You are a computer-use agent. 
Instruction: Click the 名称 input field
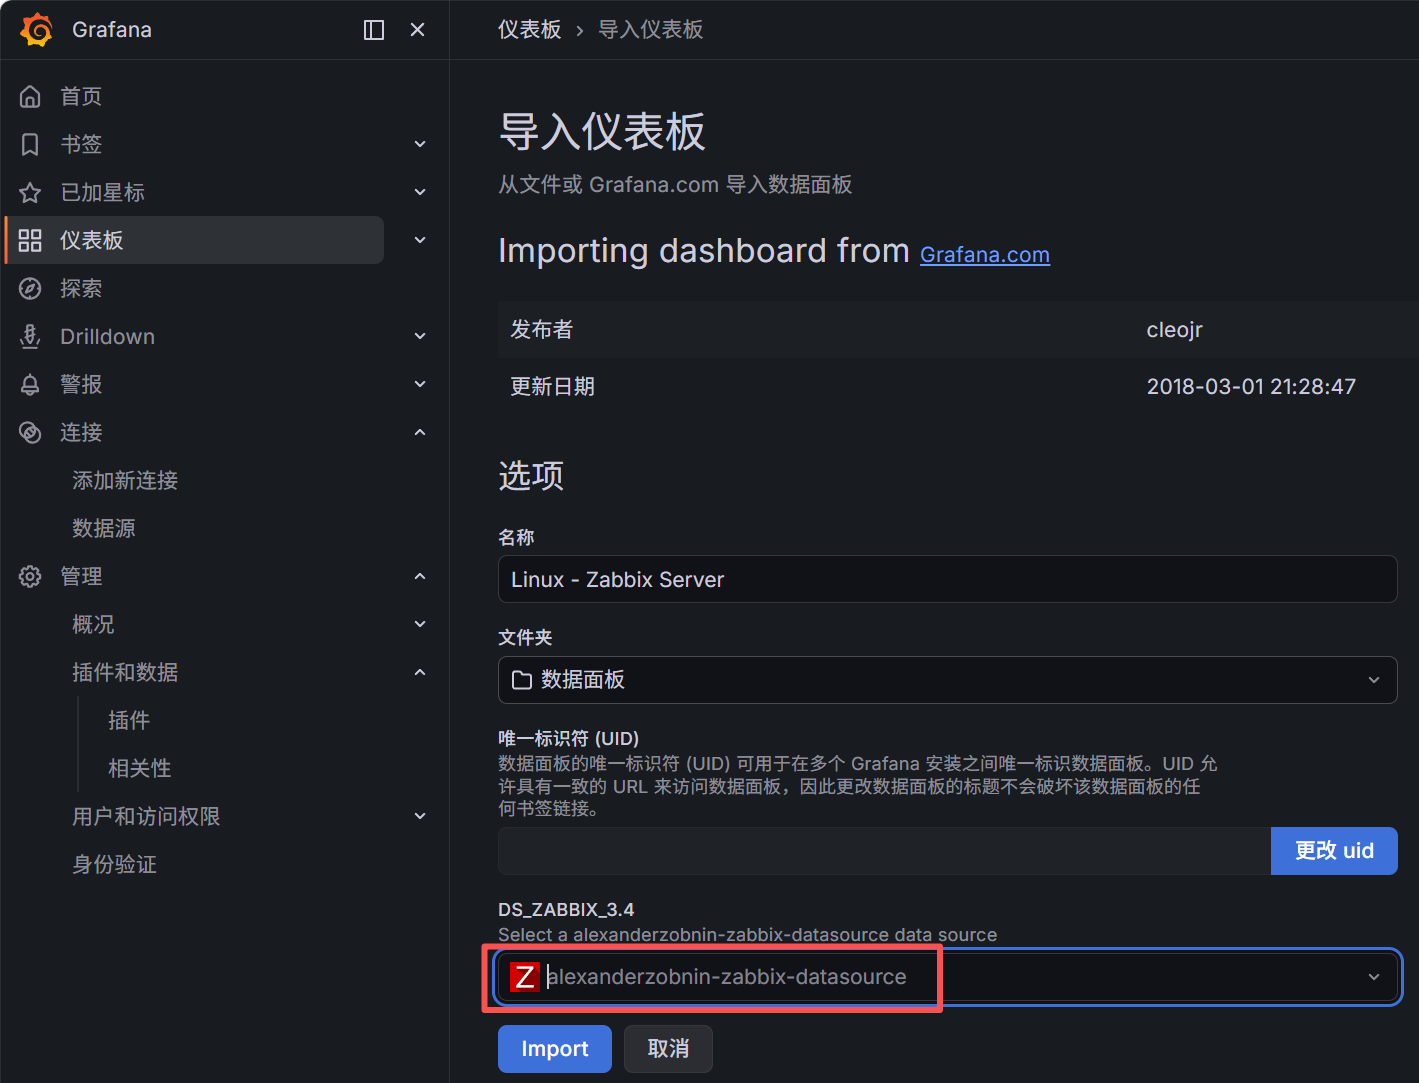947,579
